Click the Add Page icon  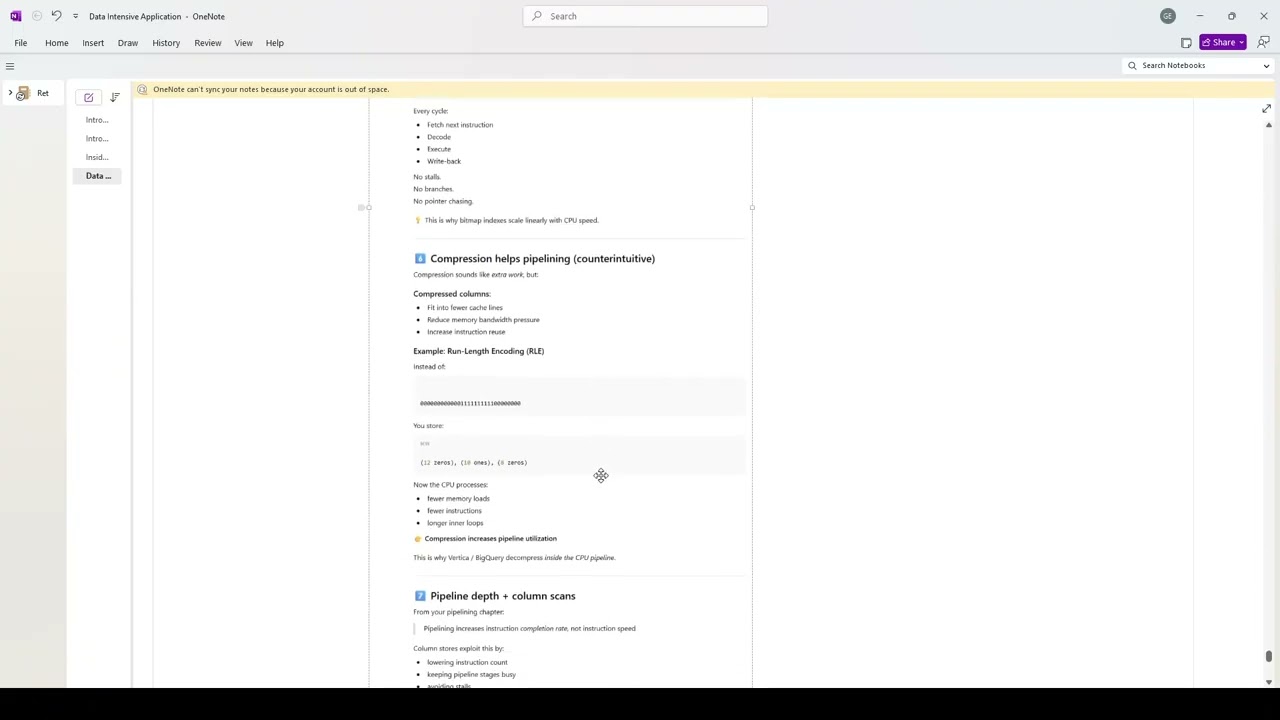click(x=89, y=97)
